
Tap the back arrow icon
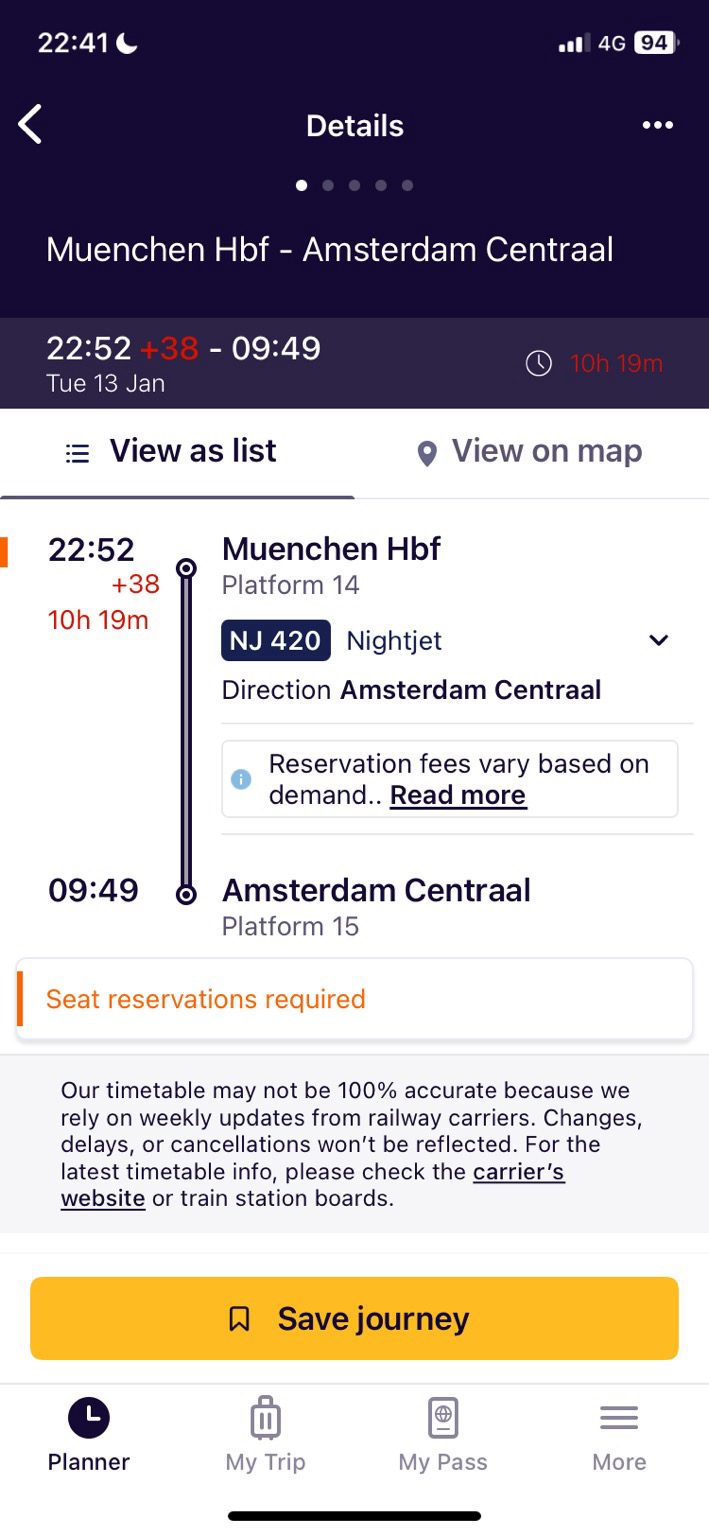31,125
